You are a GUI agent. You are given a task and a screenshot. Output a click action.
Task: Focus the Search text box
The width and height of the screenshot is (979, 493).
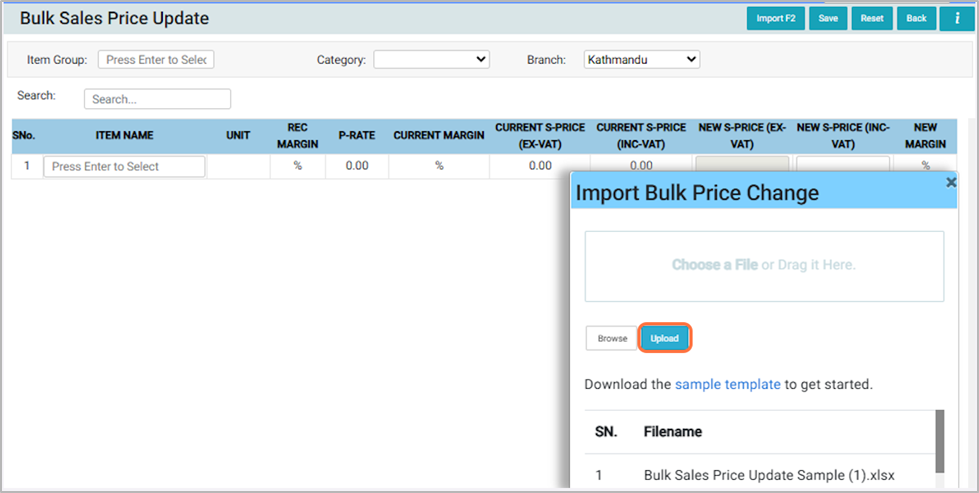(157, 99)
